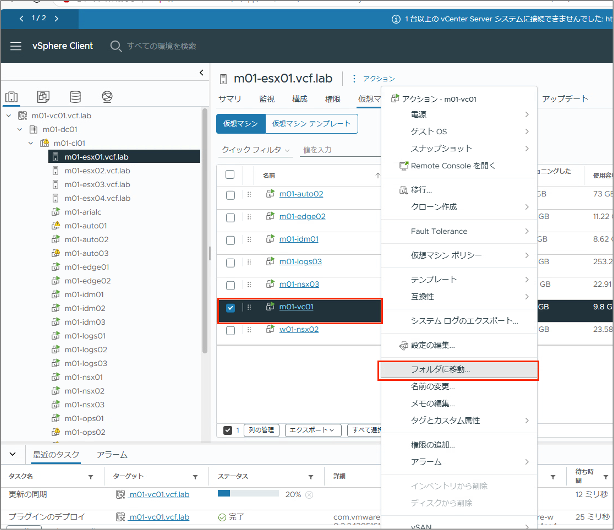Switch to the Summary tab
Screen dimensions: 614x530
[229, 99]
